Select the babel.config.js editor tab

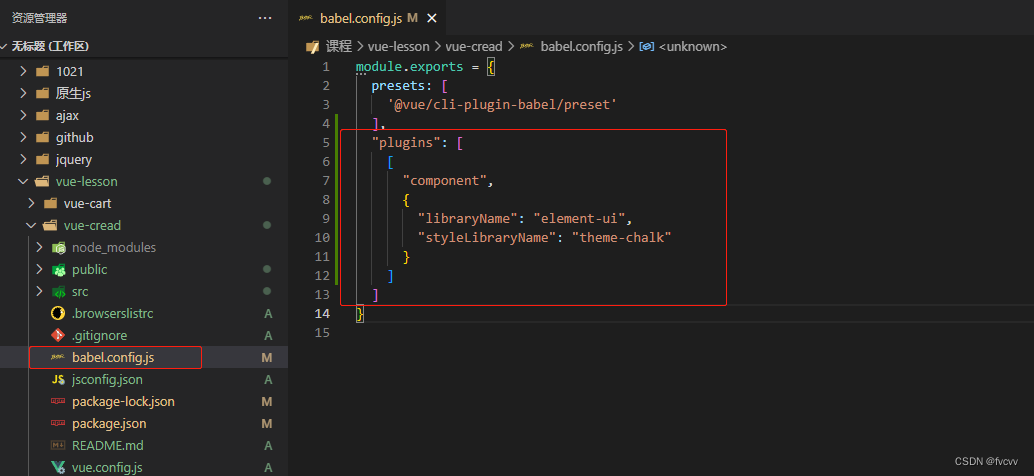coord(367,18)
